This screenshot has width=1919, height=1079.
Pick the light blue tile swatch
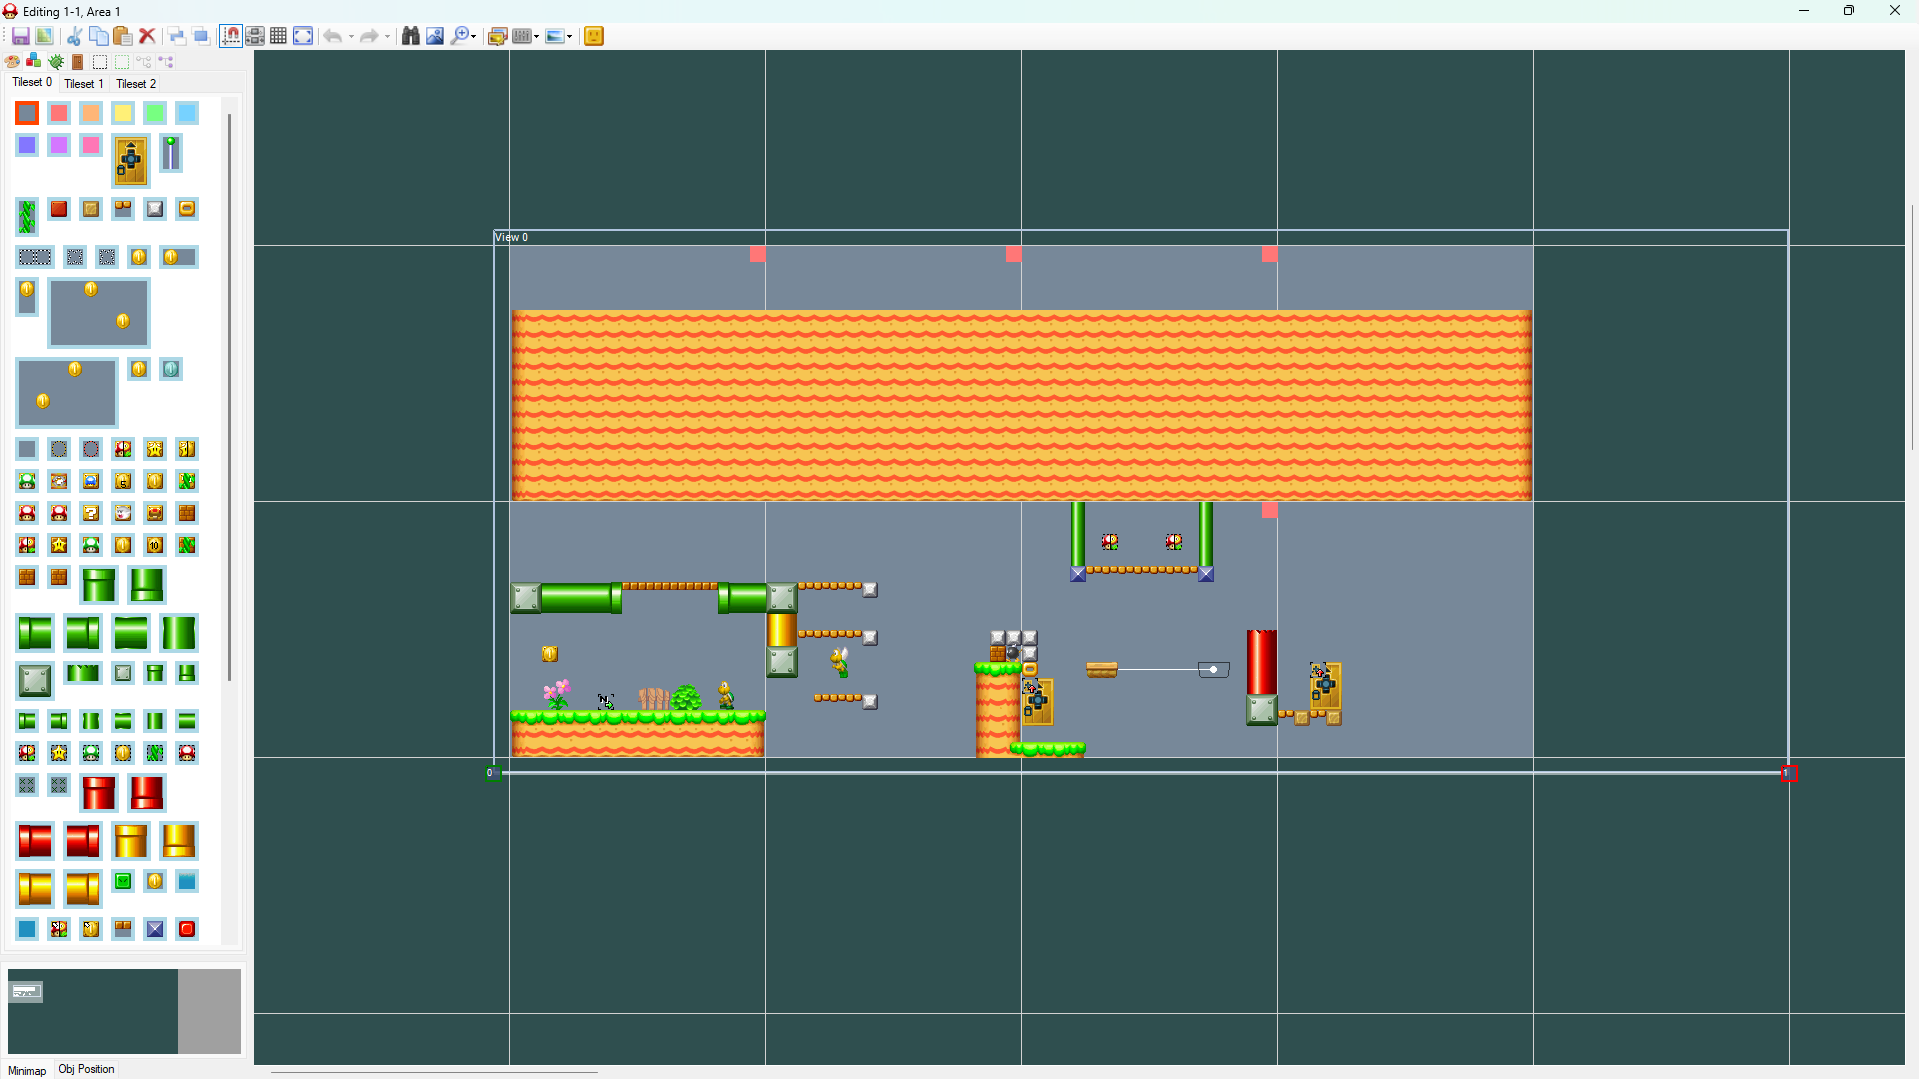187,113
